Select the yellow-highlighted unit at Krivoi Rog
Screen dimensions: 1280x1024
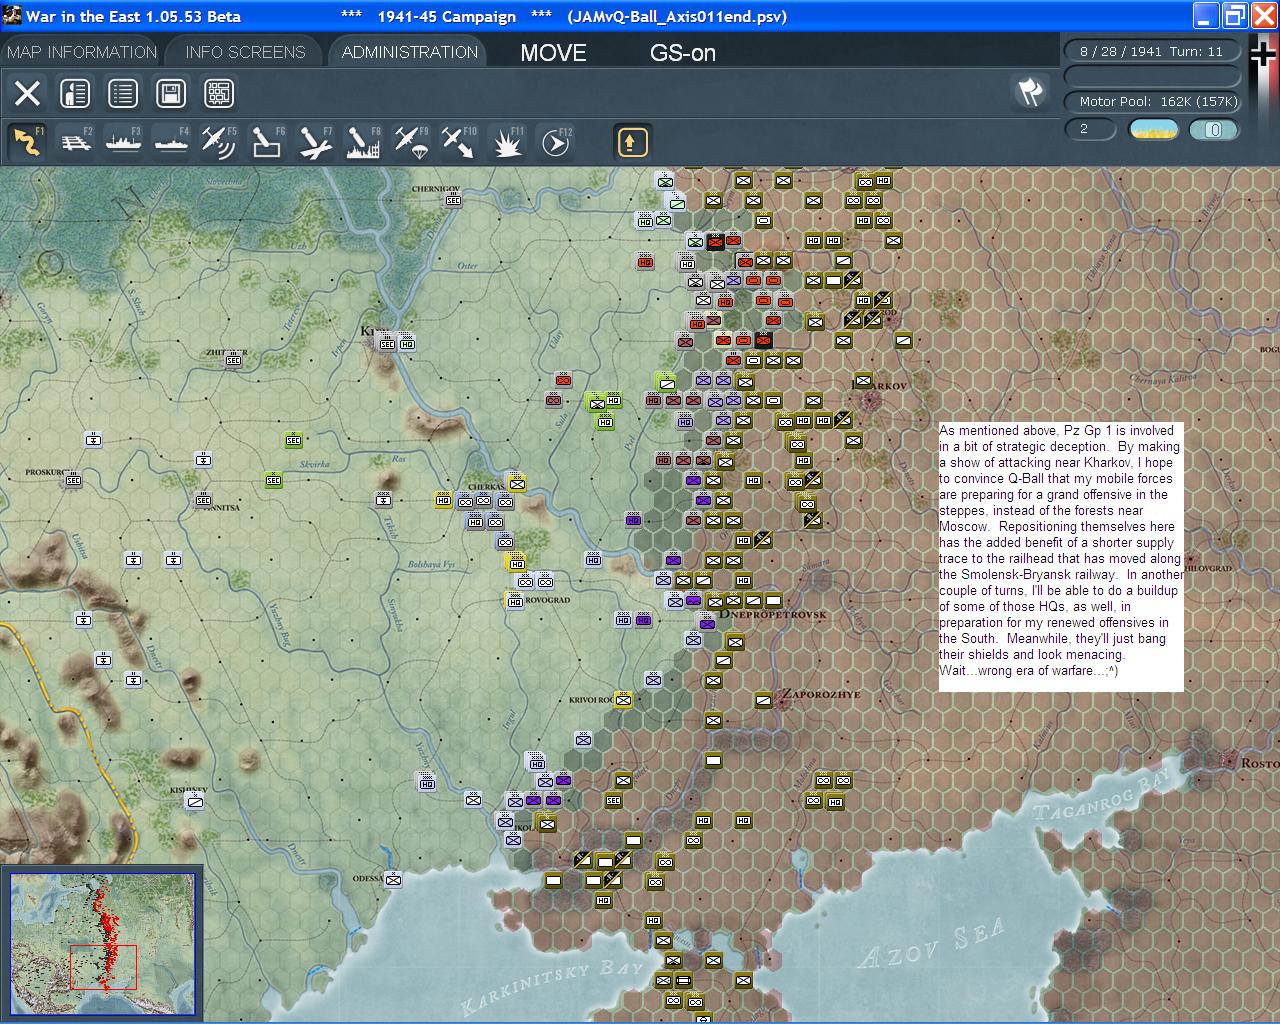[623, 700]
